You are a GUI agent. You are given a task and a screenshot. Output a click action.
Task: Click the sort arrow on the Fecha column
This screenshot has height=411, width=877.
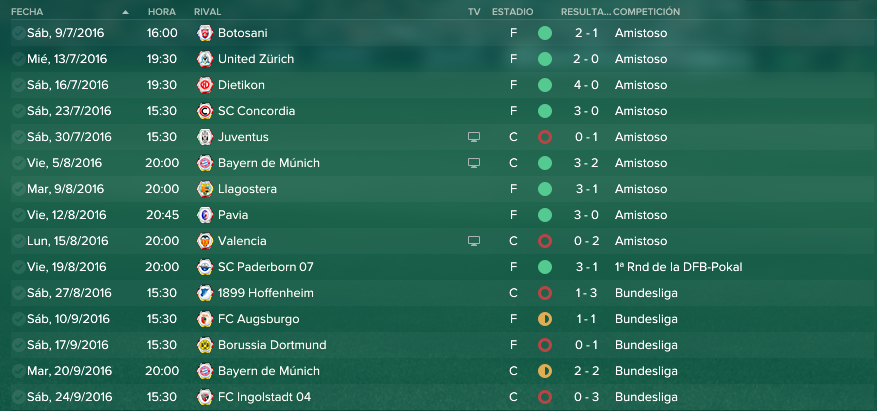tap(125, 12)
